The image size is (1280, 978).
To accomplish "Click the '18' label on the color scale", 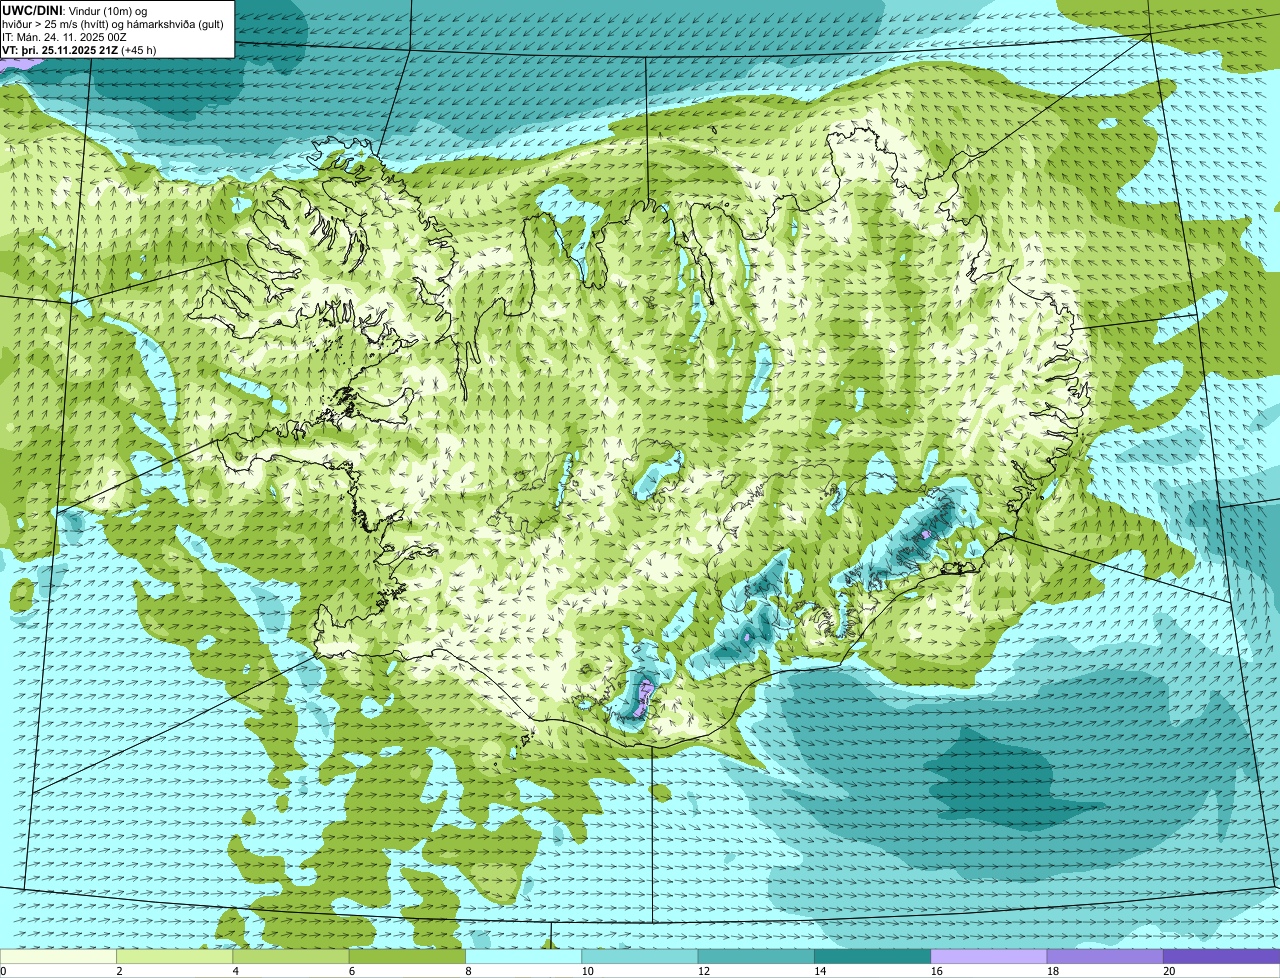I will pos(1052,971).
